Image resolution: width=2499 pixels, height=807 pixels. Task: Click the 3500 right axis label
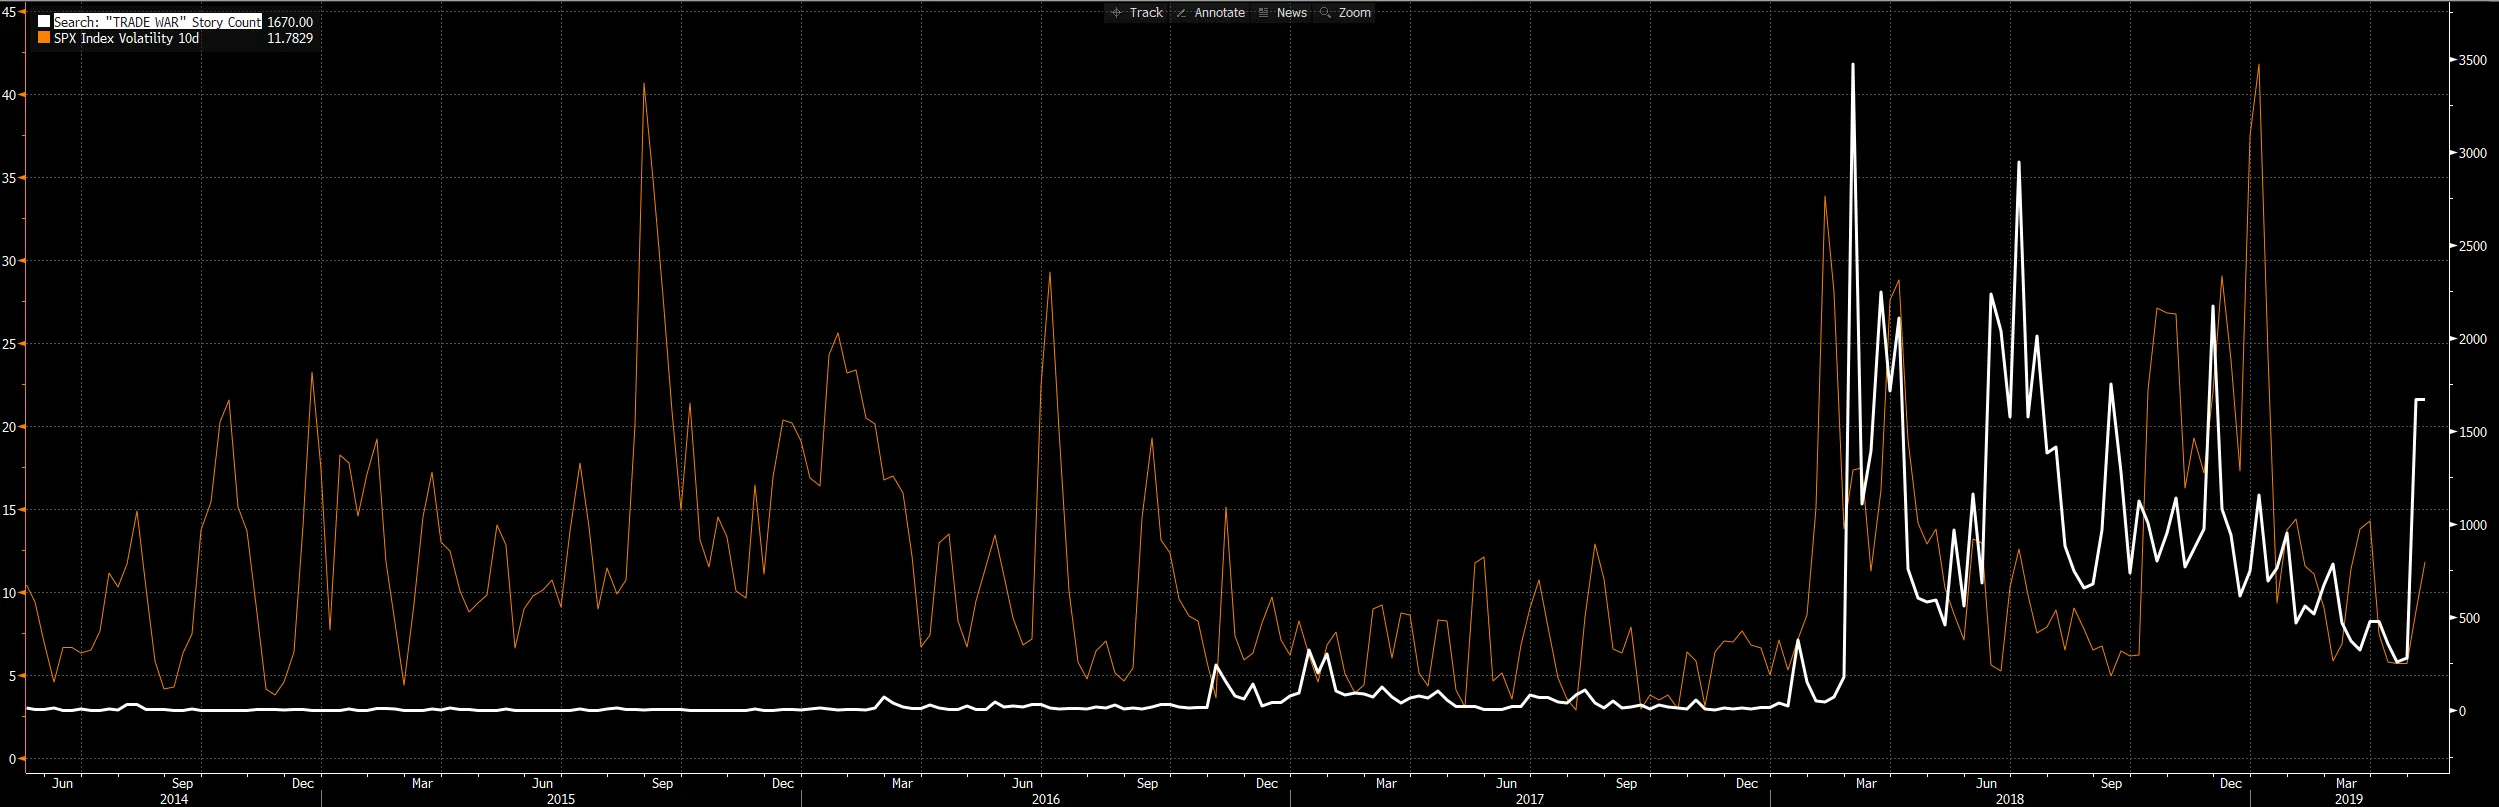[x=2474, y=61]
